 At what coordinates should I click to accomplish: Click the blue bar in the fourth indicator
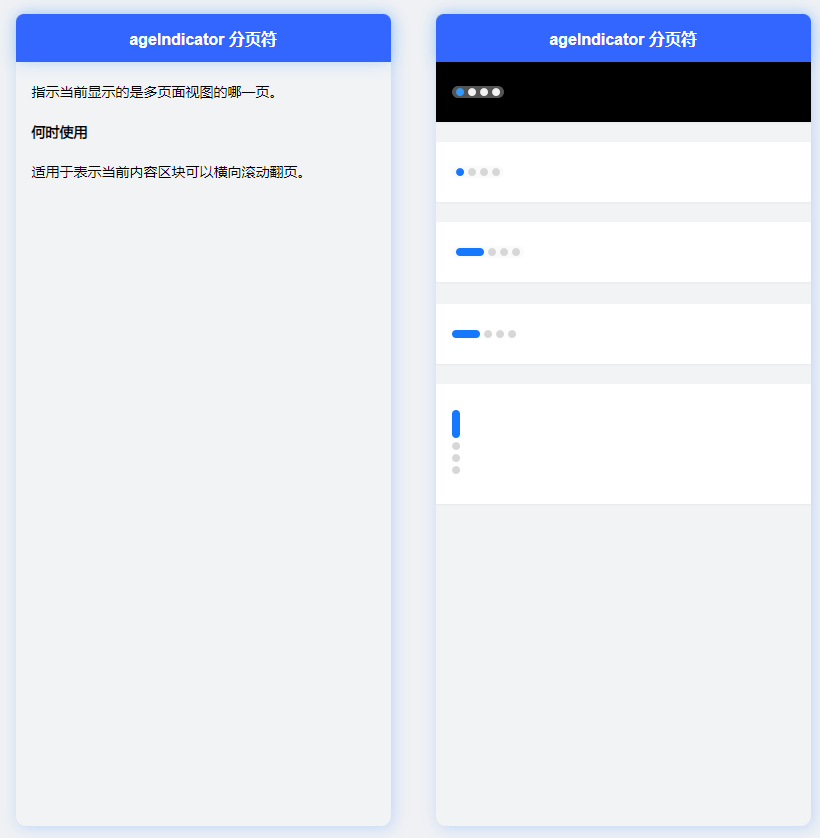pos(466,334)
